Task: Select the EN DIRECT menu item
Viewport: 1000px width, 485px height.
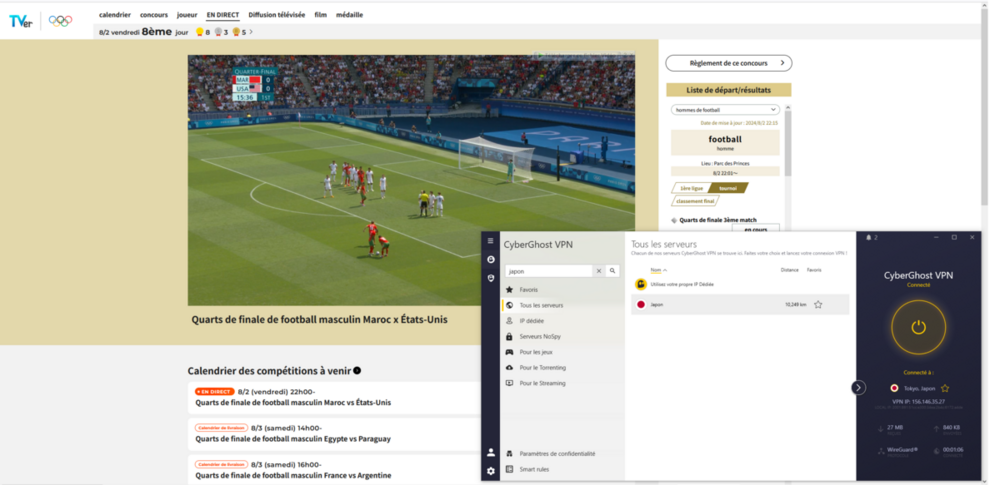Action: click(223, 15)
